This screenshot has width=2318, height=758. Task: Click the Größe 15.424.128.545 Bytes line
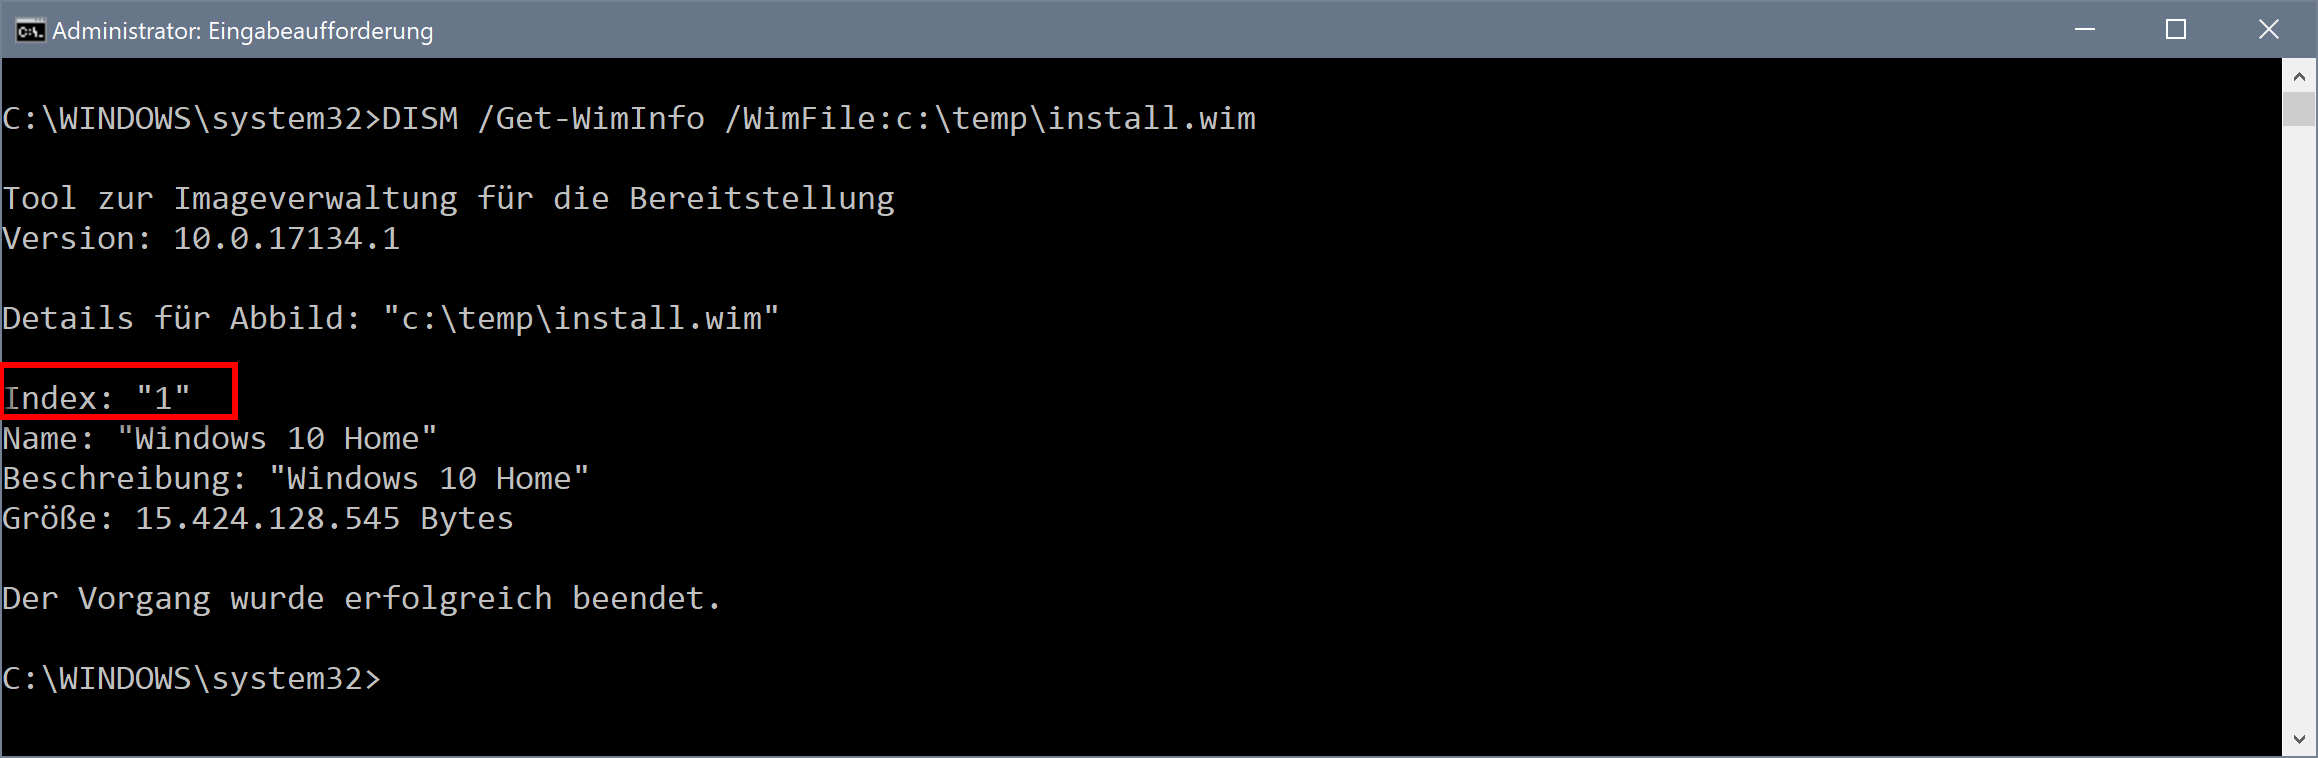257,519
